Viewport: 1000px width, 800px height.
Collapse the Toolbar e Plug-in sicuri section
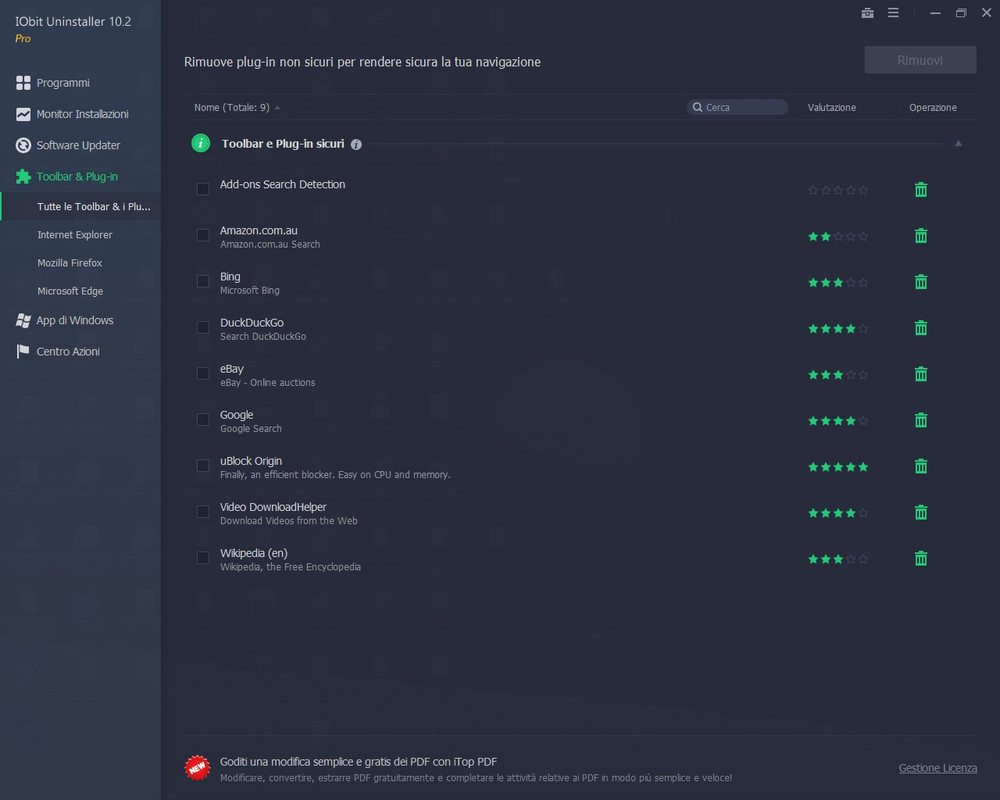coord(958,144)
